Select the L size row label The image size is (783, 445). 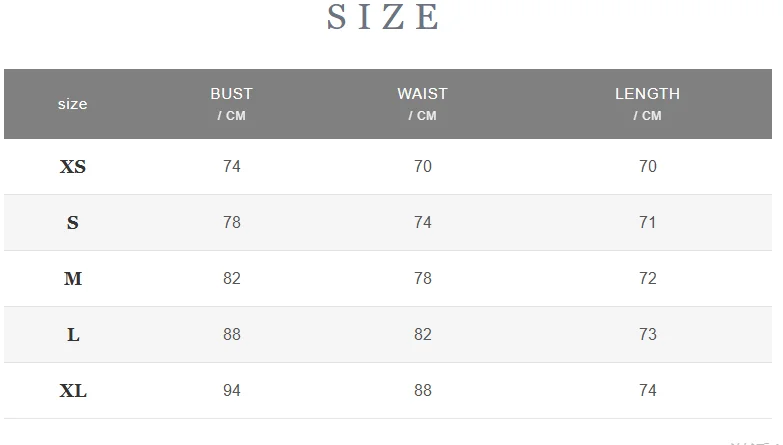73,334
